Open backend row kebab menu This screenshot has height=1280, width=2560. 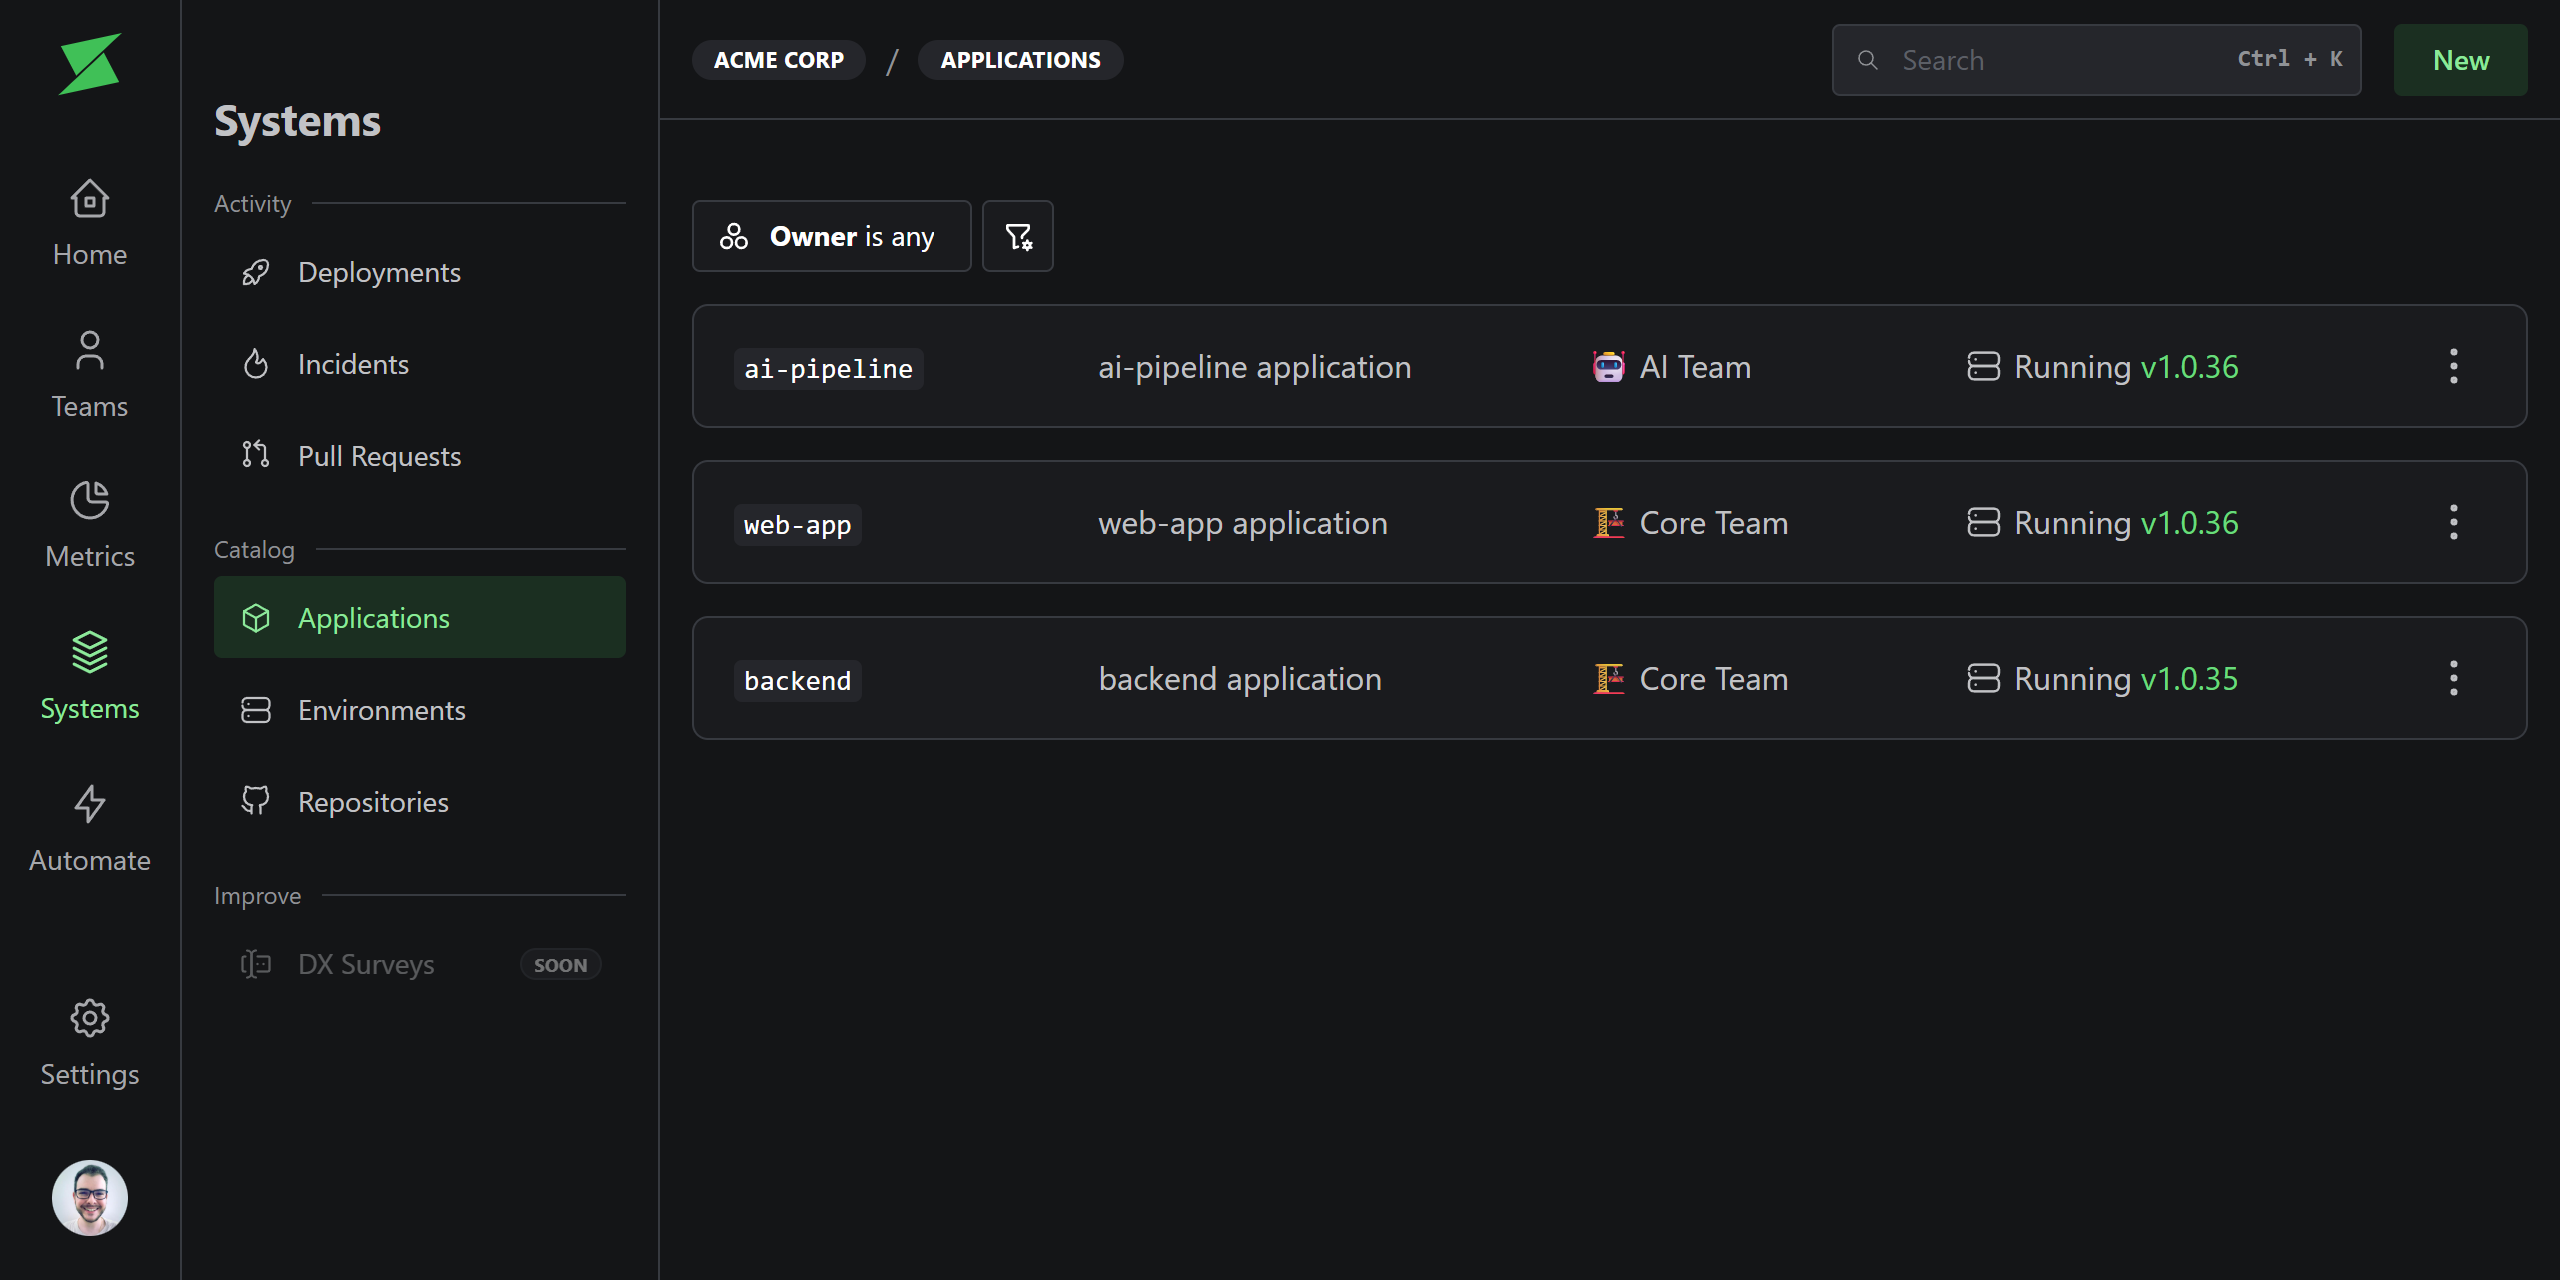[2453, 678]
